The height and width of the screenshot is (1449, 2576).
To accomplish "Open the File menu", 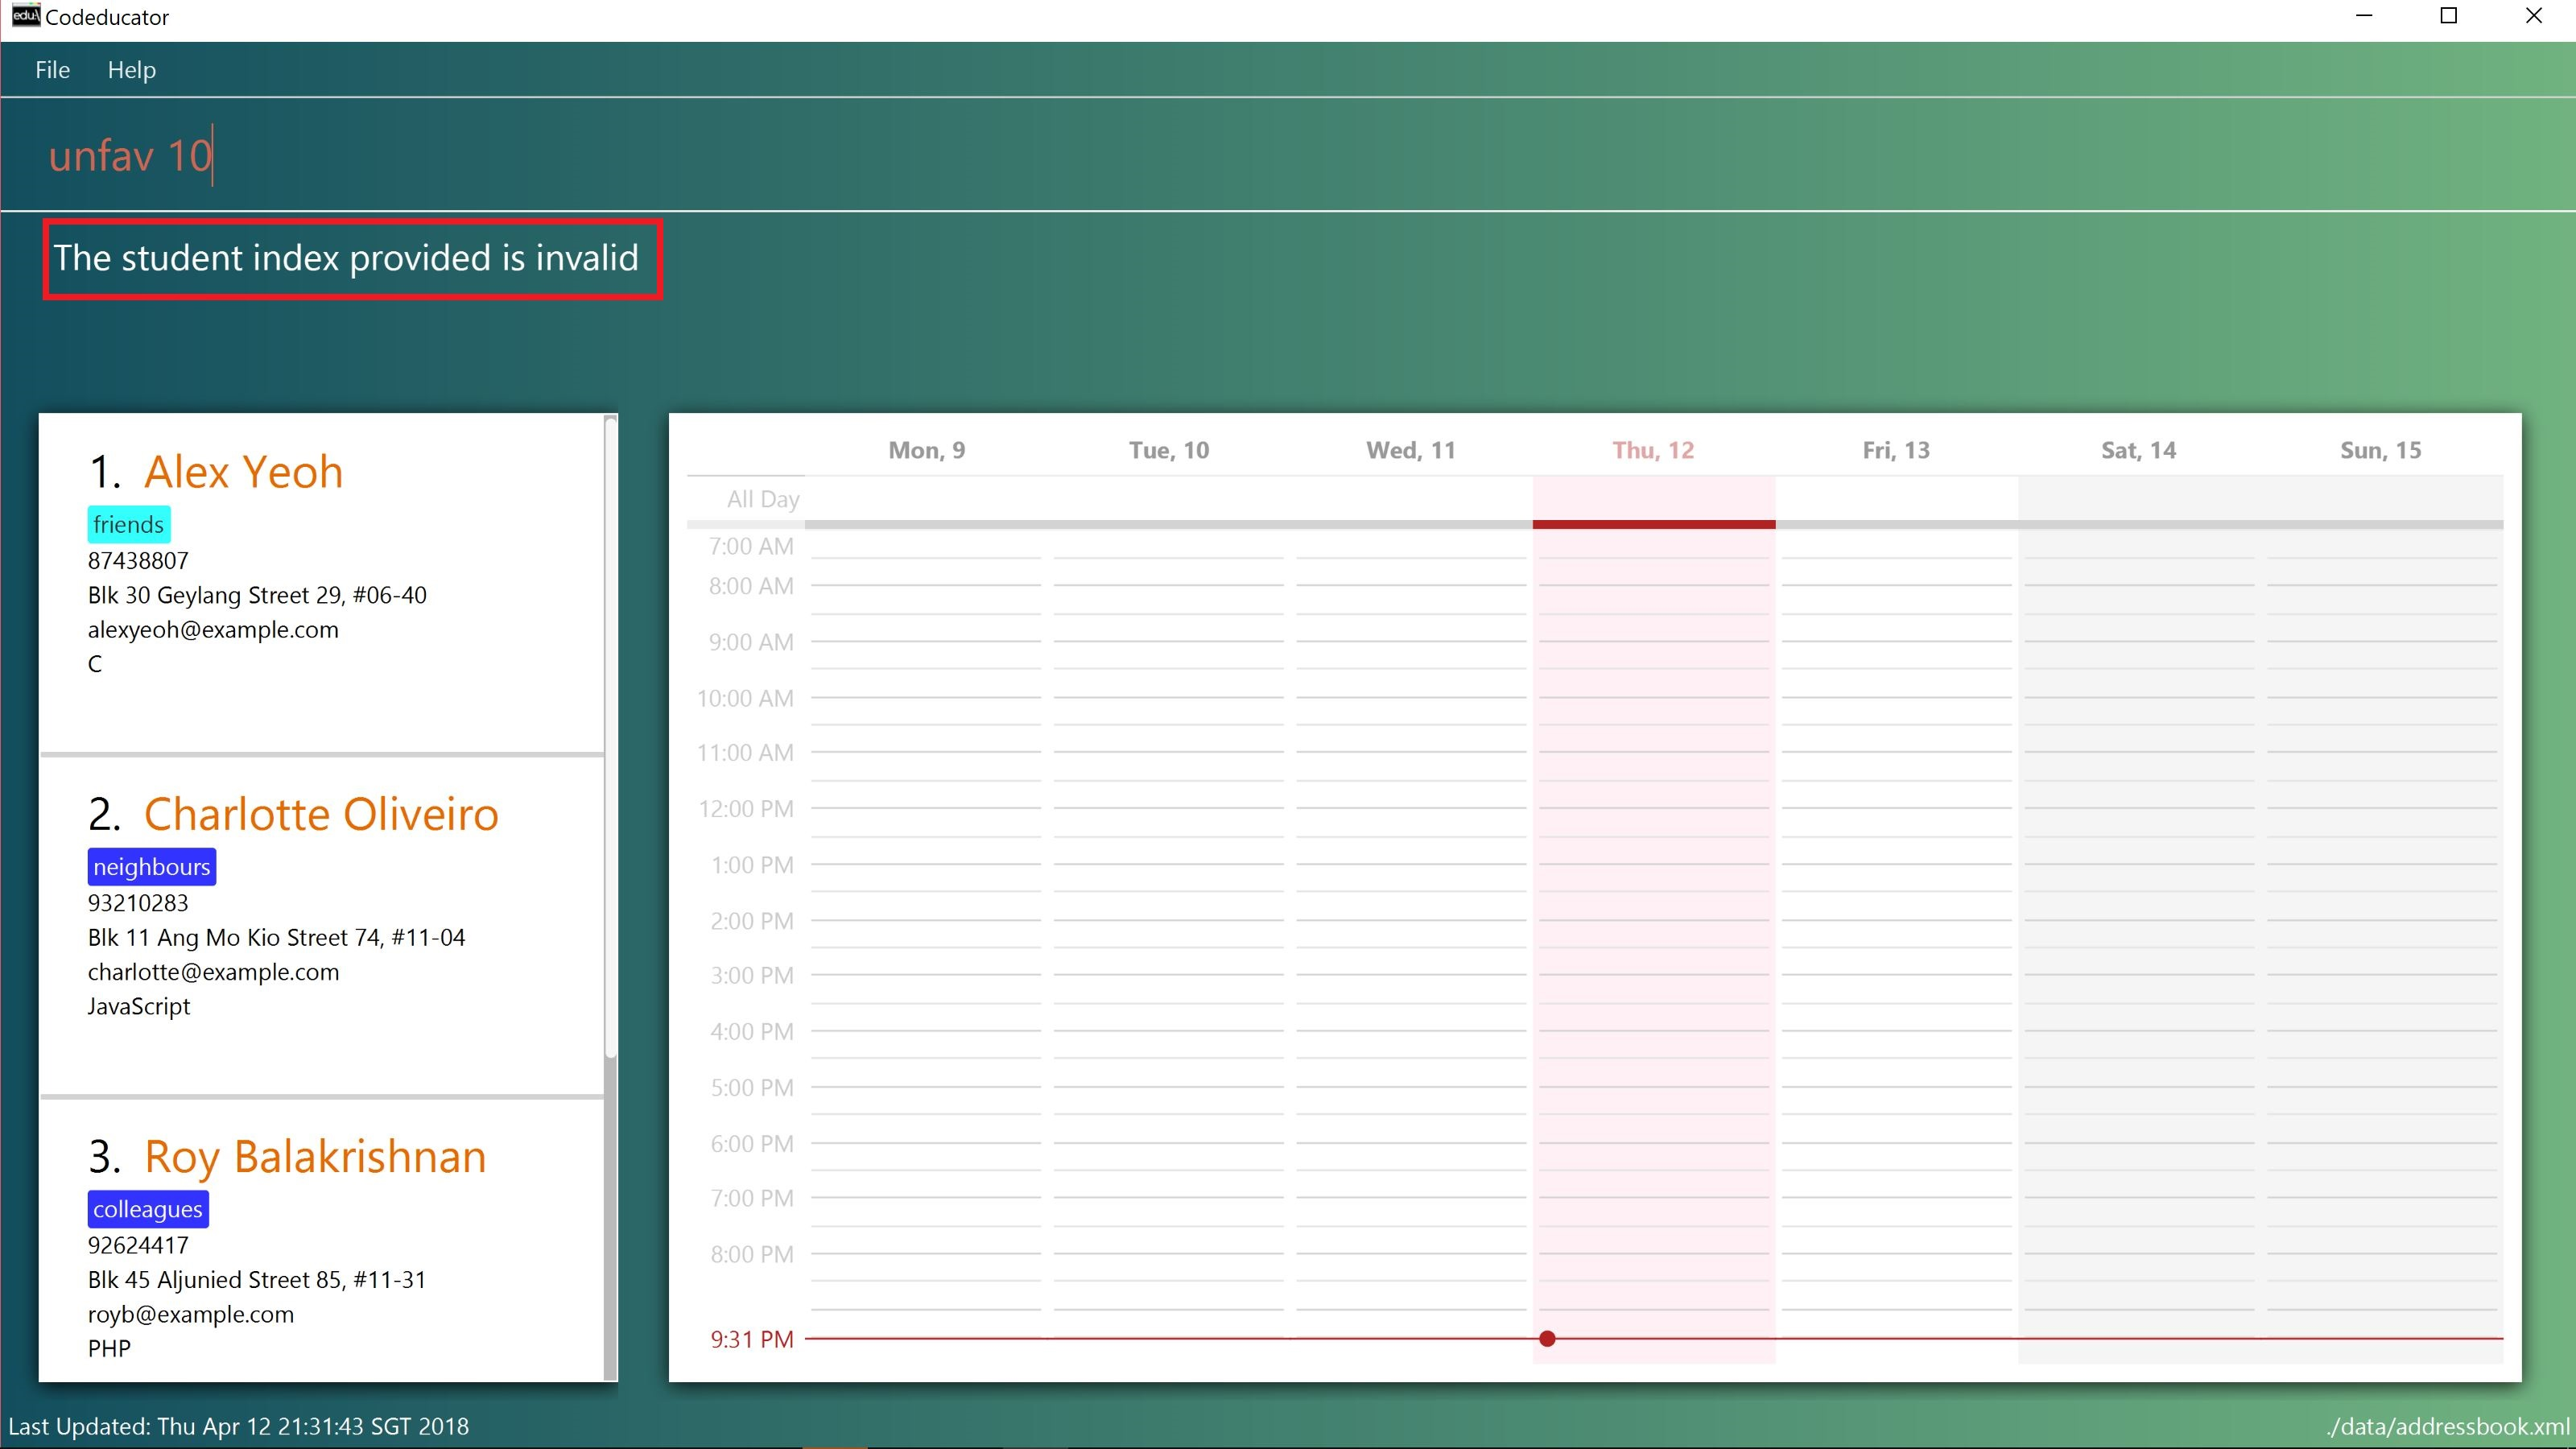I will pos(52,70).
